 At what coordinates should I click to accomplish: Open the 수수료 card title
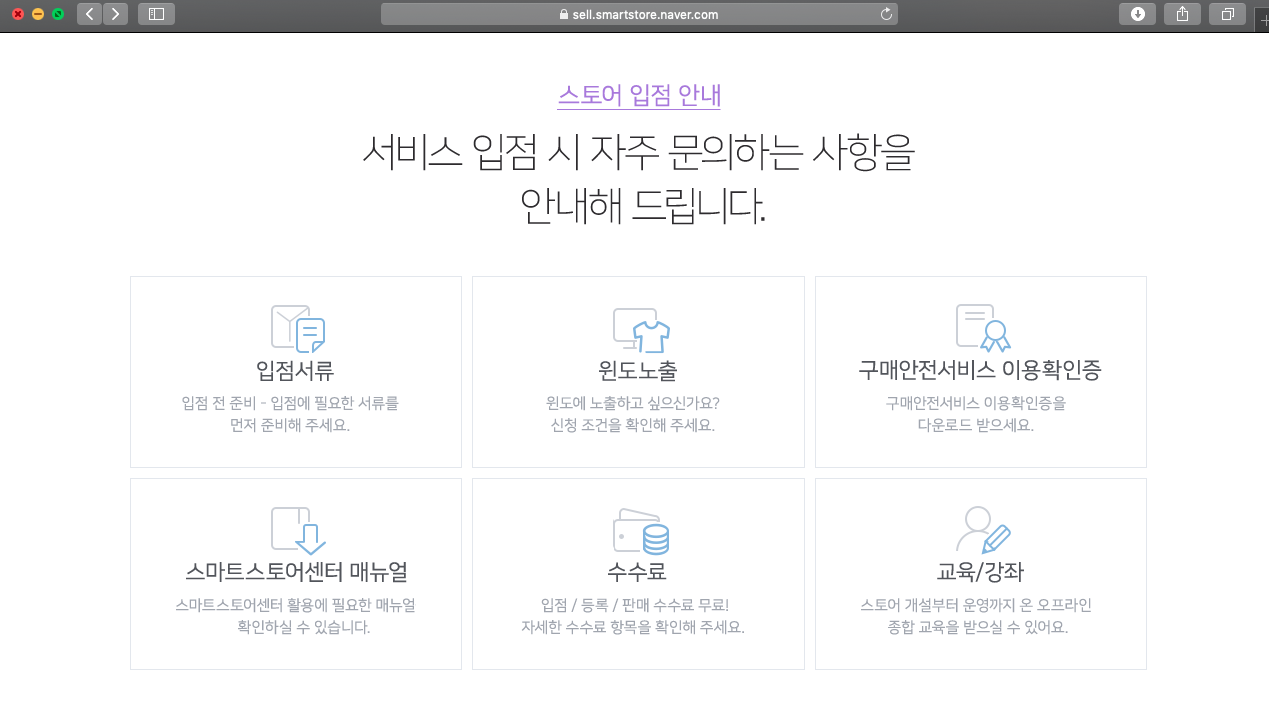pyautogui.click(x=637, y=573)
